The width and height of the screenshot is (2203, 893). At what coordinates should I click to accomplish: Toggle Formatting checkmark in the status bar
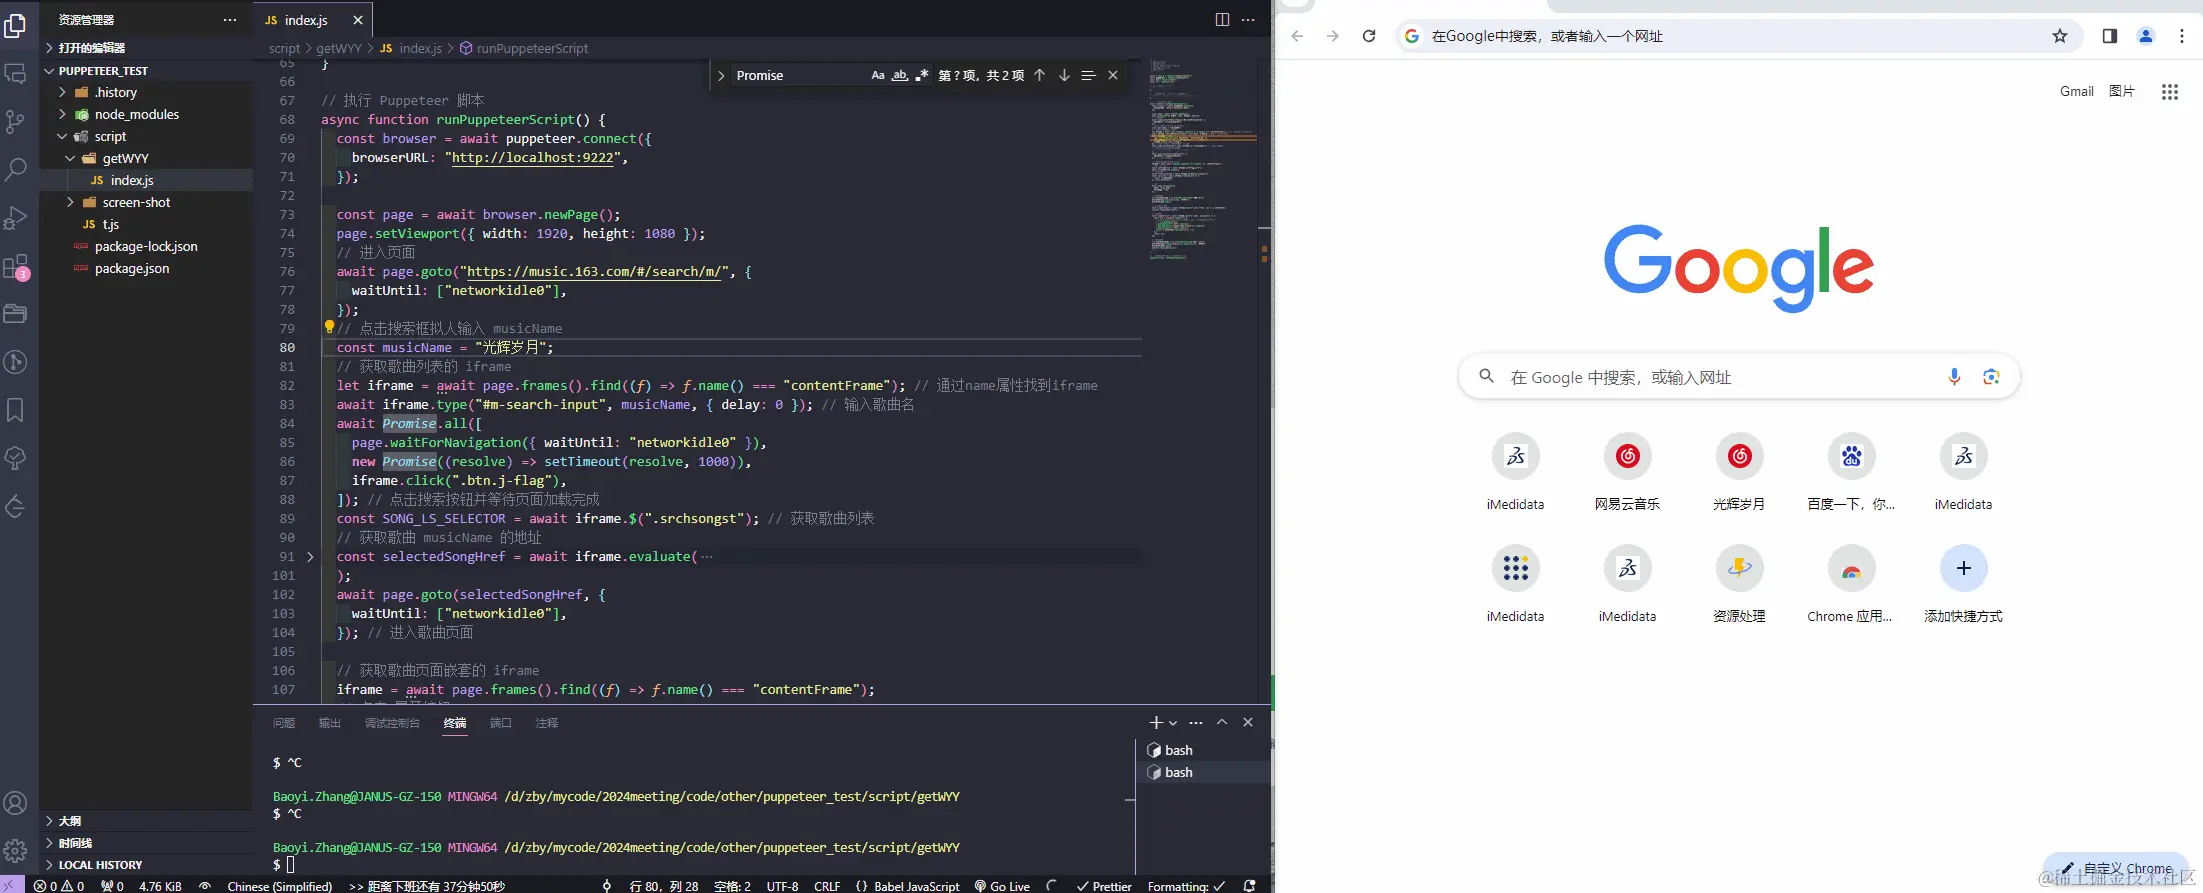(1186, 886)
